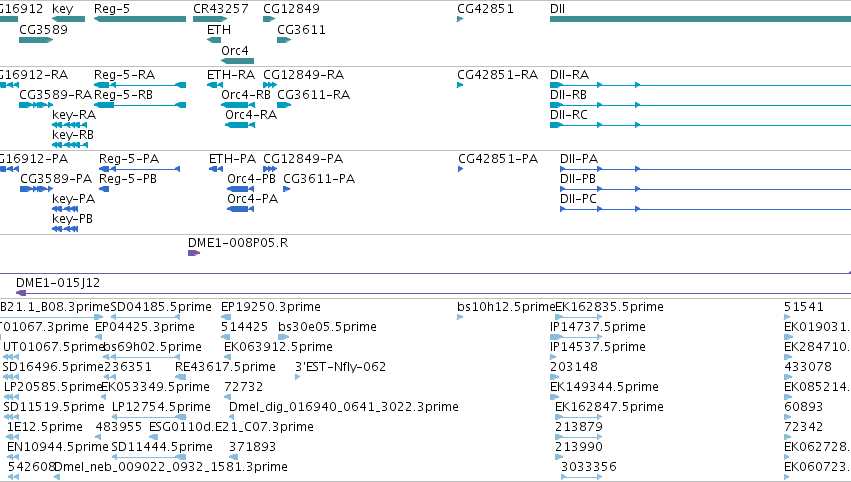851x482 pixels.
Task: Click the Reg-5-PA protein label
Action: (129, 158)
